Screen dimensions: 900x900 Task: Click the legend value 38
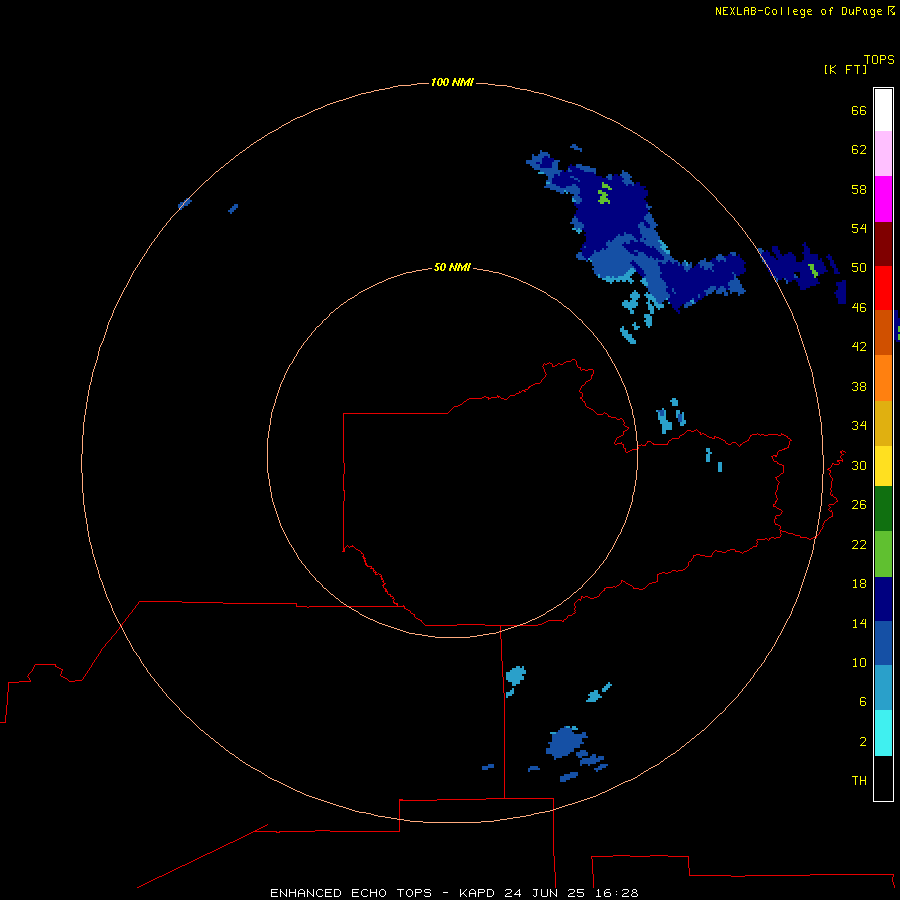pyautogui.click(x=859, y=386)
